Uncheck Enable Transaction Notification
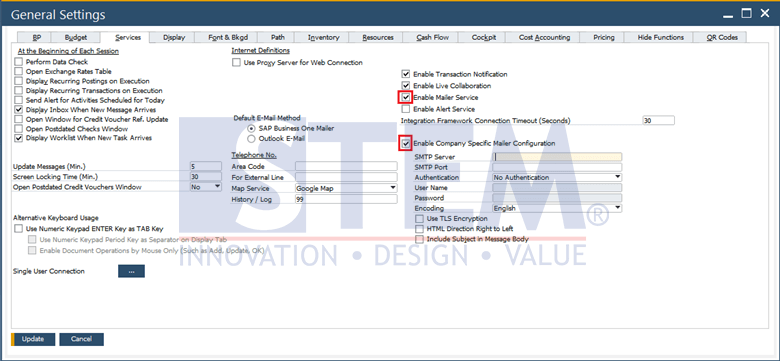This screenshot has height=361, width=780. point(406,74)
